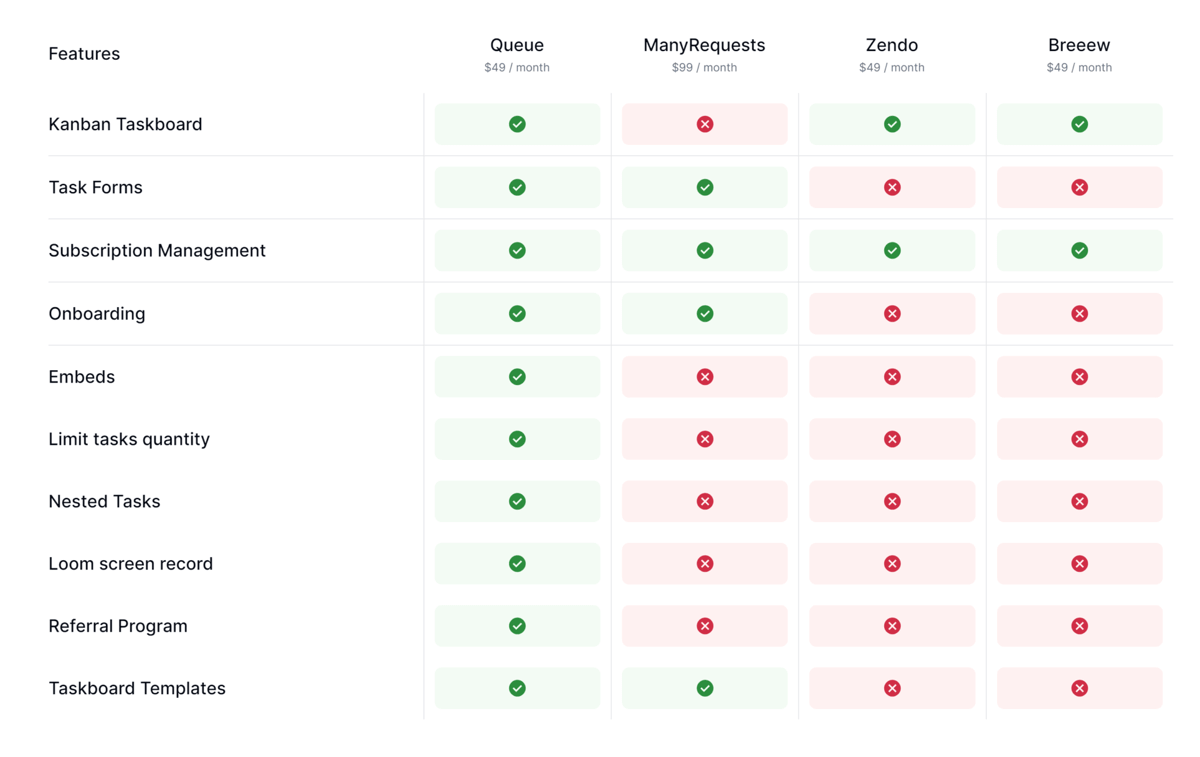This screenshot has width=1200, height=757.
Task: Select Queue's green check in Embeds row
Action: pos(517,376)
